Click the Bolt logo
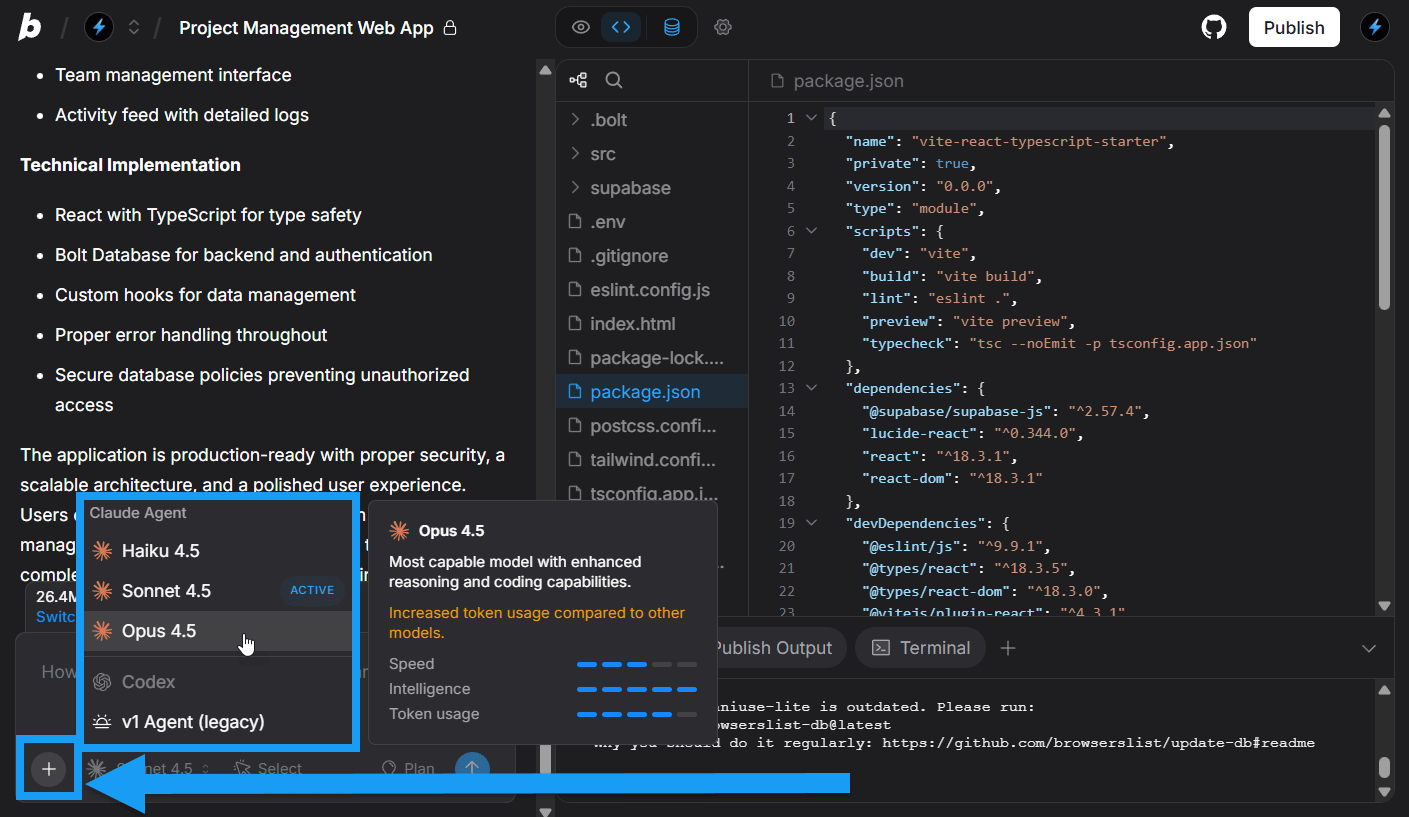1409x817 pixels. 29,27
